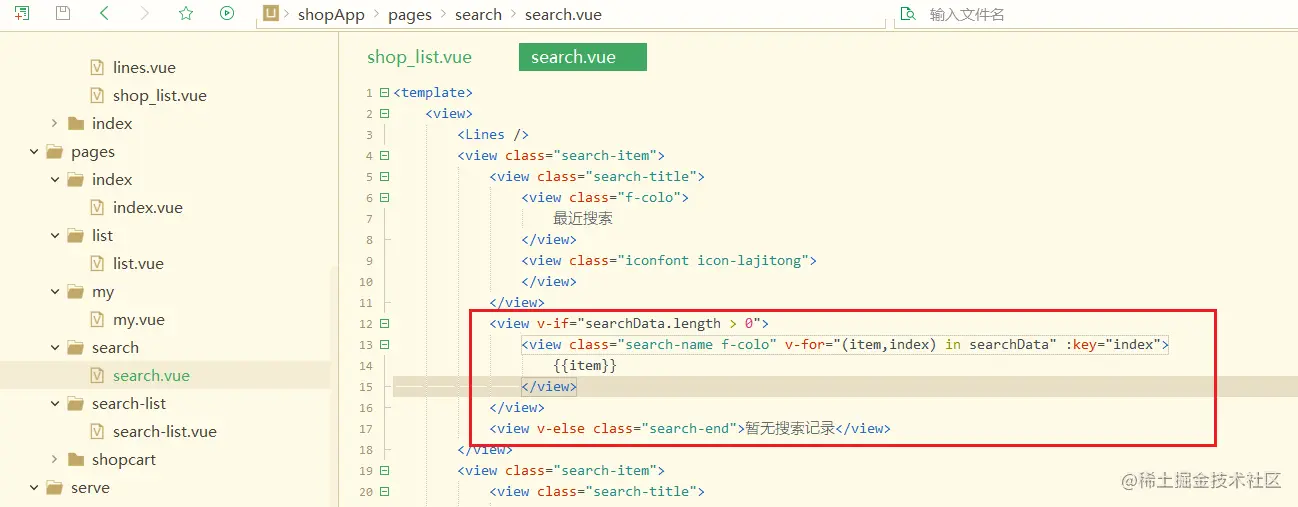Select the search.vue editor tab
1298x507 pixels.
[x=583, y=57]
